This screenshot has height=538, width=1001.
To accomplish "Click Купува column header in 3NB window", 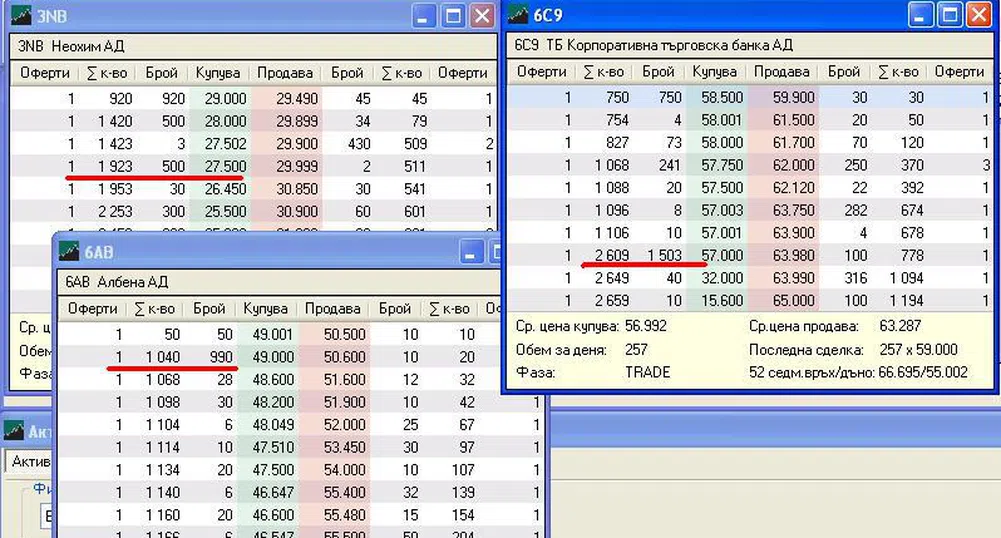I will click(217, 73).
